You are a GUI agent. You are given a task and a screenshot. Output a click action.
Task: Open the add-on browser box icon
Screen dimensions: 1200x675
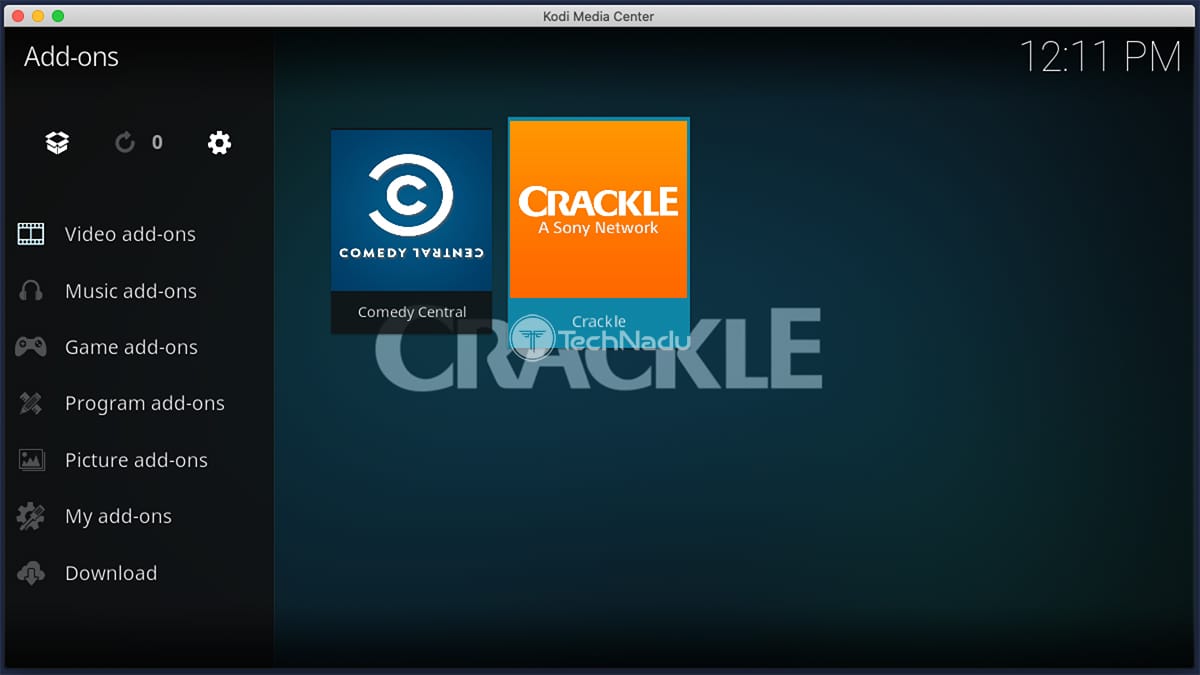(x=57, y=143)
